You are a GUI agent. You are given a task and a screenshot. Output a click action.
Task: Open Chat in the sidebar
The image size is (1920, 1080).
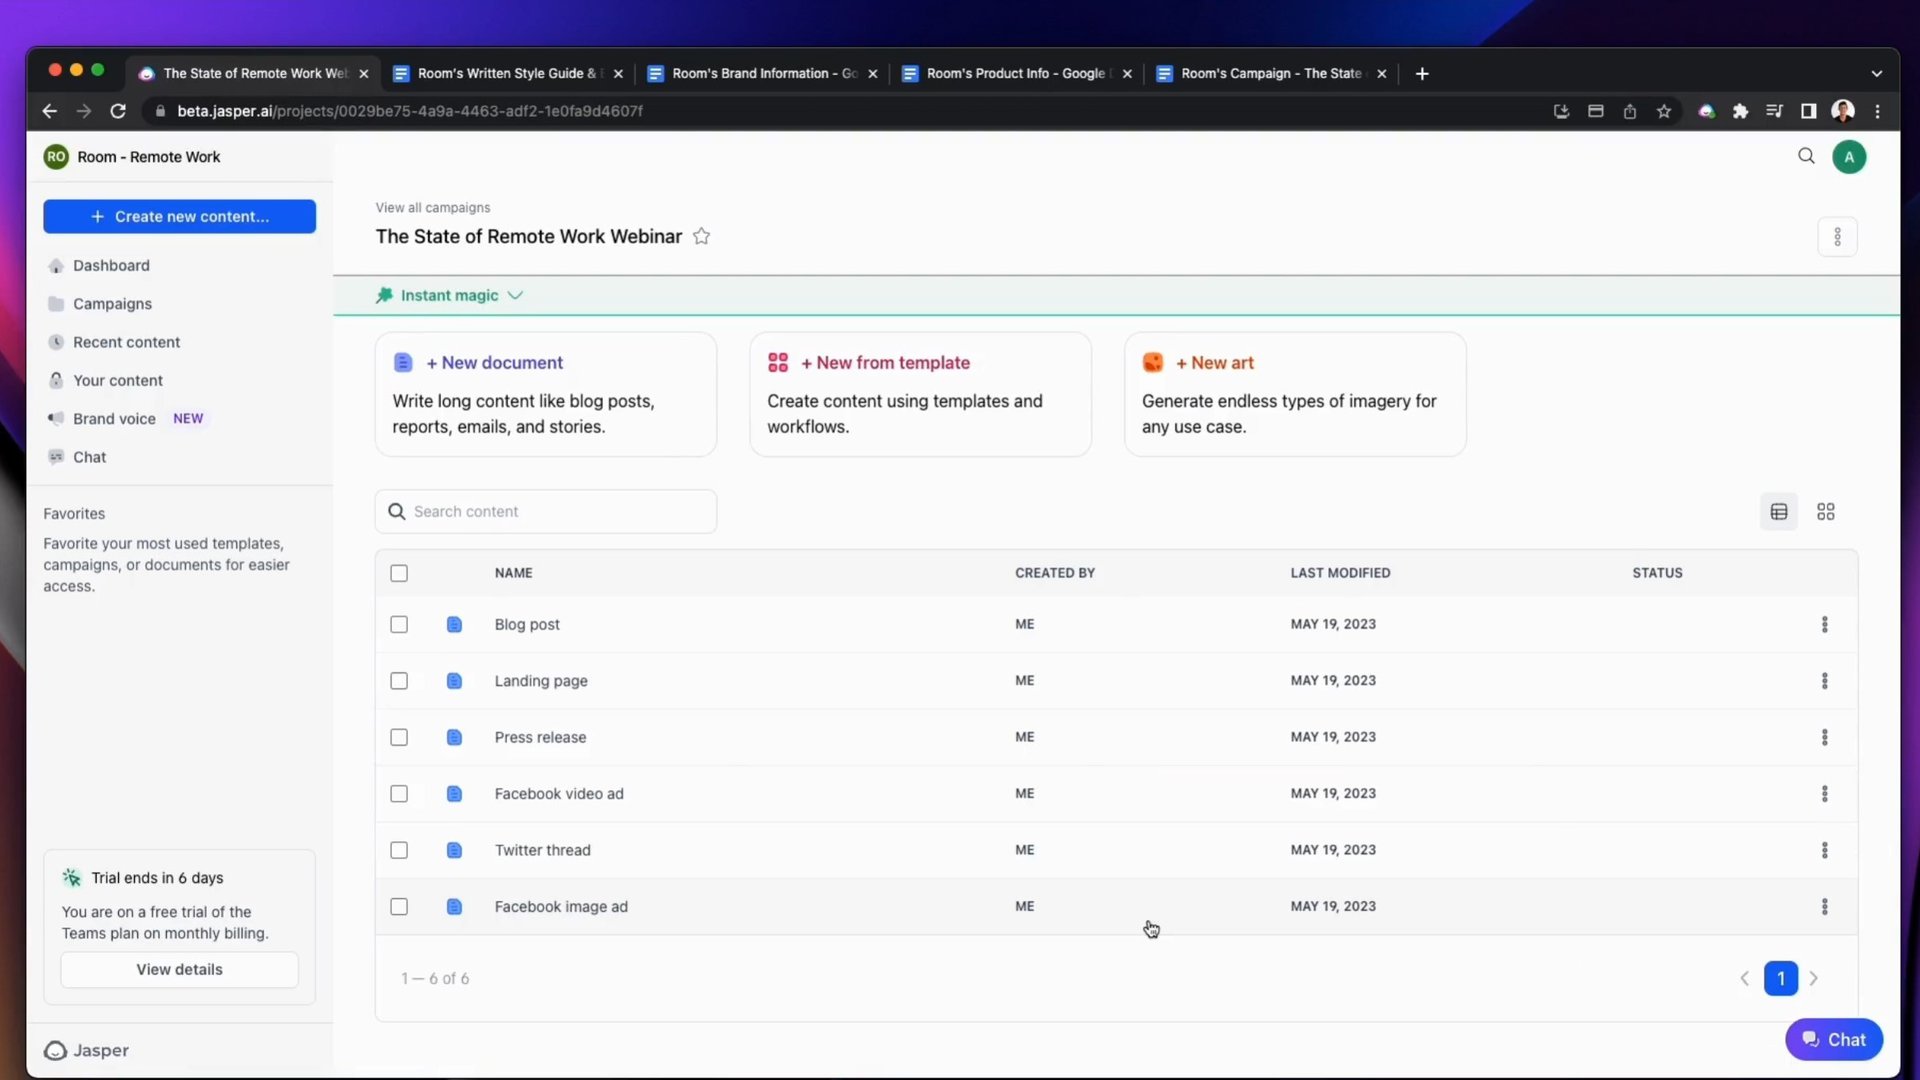(89, 457)
